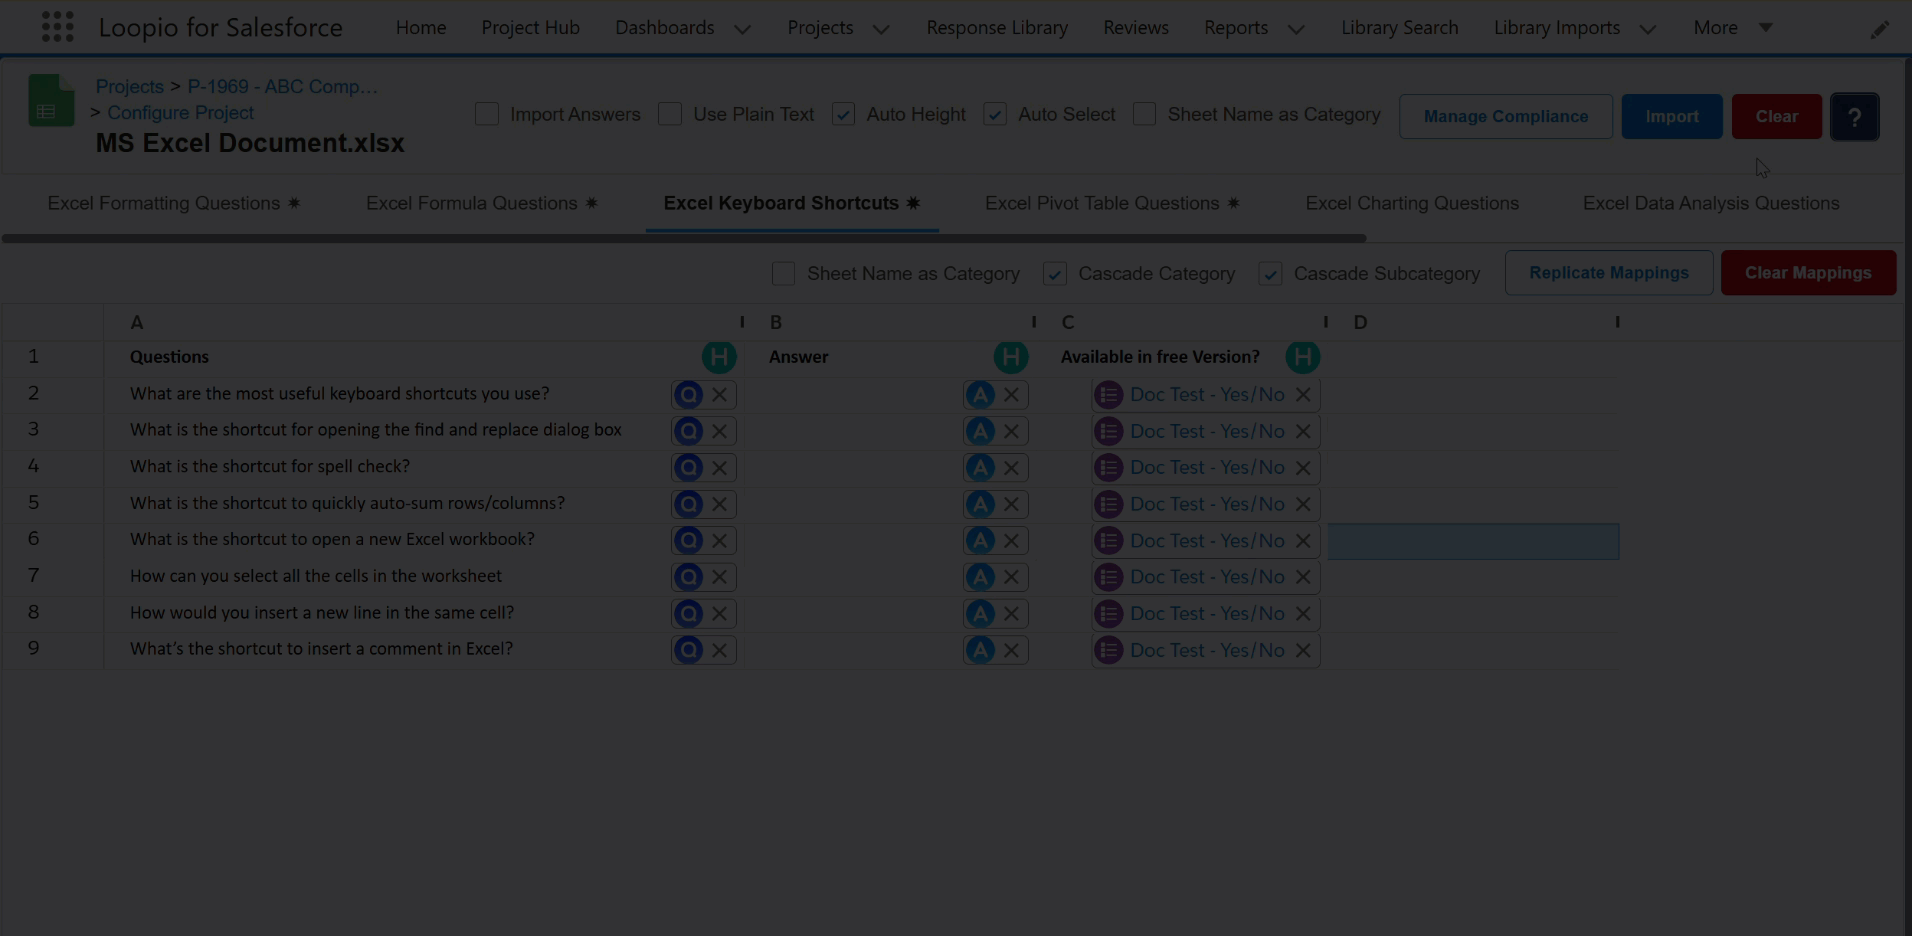Image resolution: width=1912 pixels, height=936 pixels.
Task: Open Library Search navigation item
Action: [x=1399, y=28]
